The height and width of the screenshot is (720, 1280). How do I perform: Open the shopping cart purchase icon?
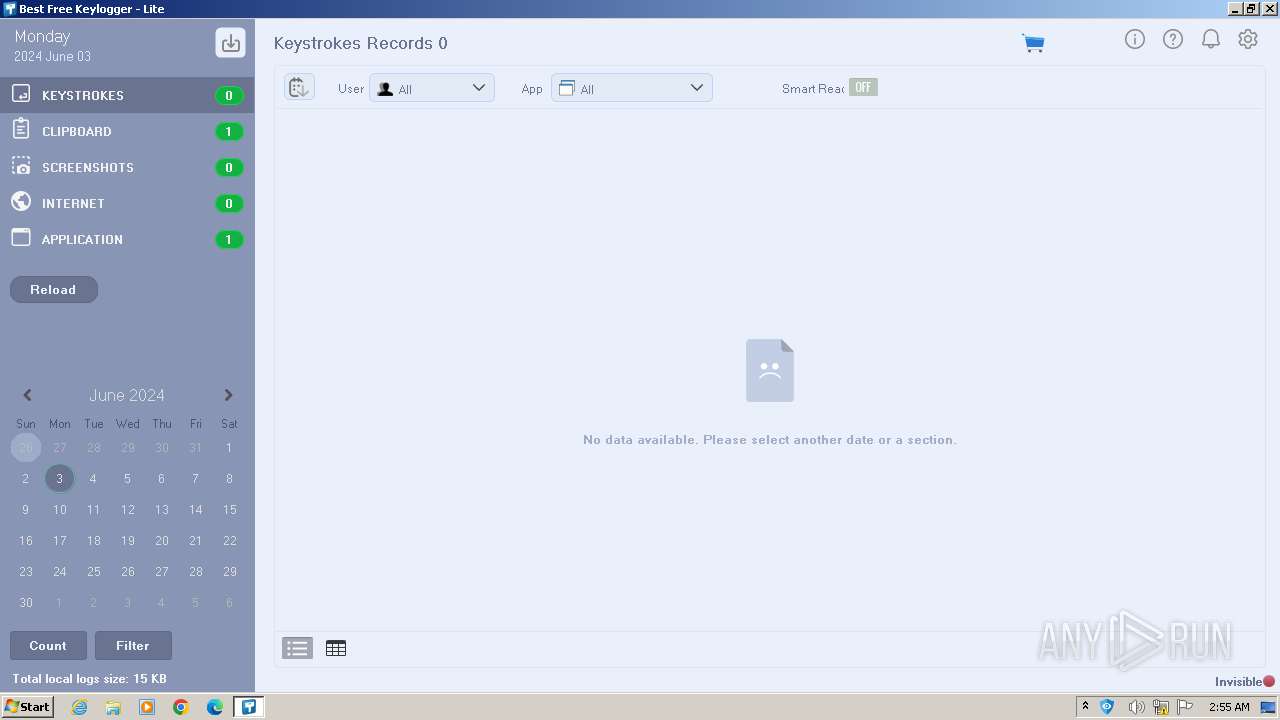[x=1033, y=43]
